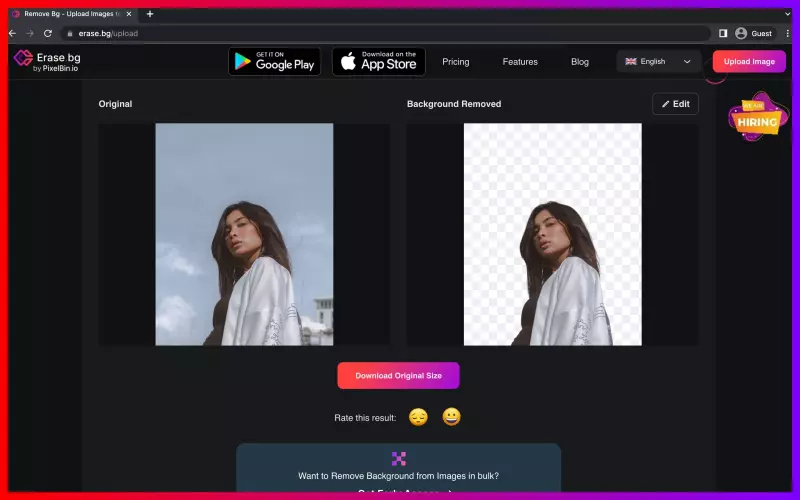
Task: Click the 'Original' heading text
Action: pyautogui.click(x=115, y=104)
